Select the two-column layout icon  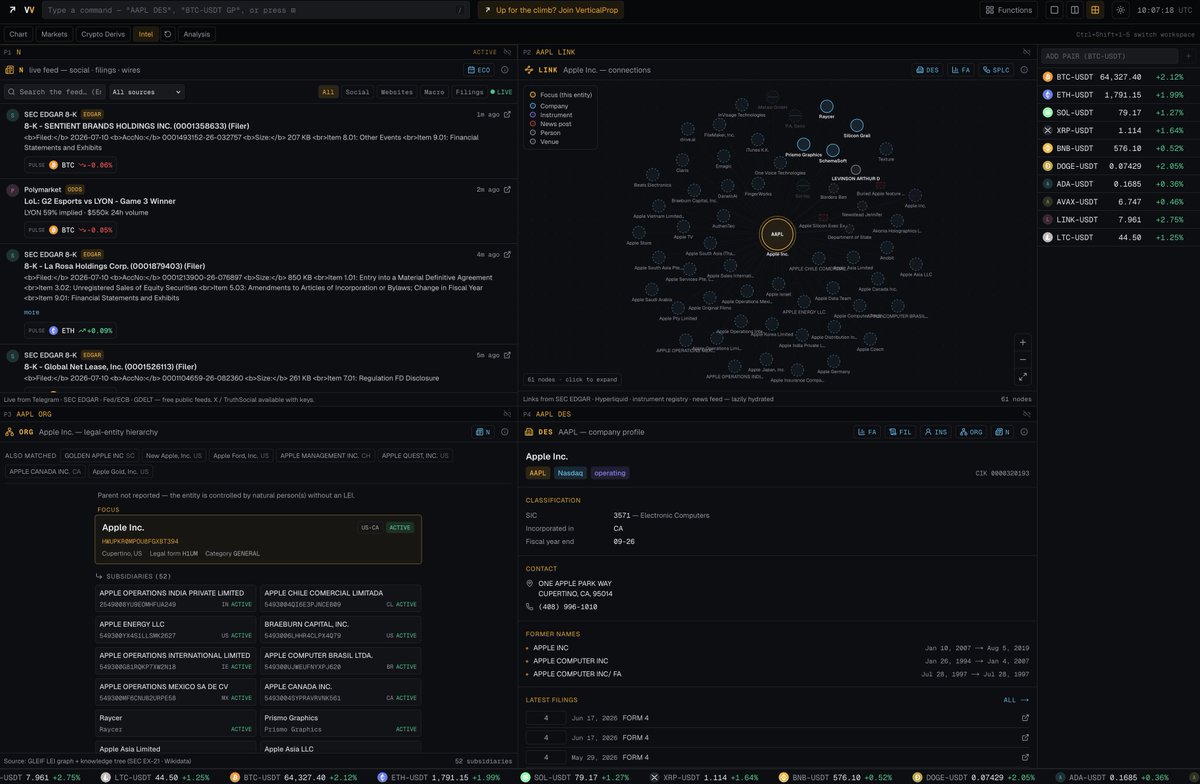click(1075, 10)
